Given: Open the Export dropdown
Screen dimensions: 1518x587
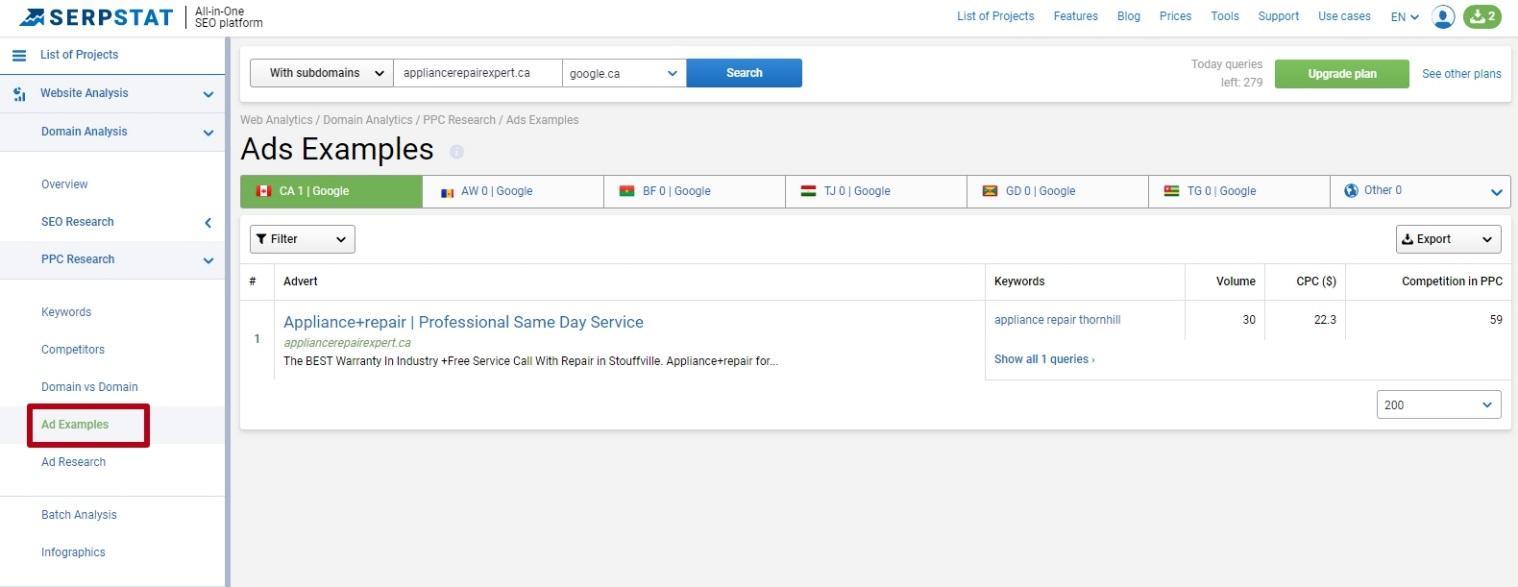Looking at the screenshot, I should 1448,239.
